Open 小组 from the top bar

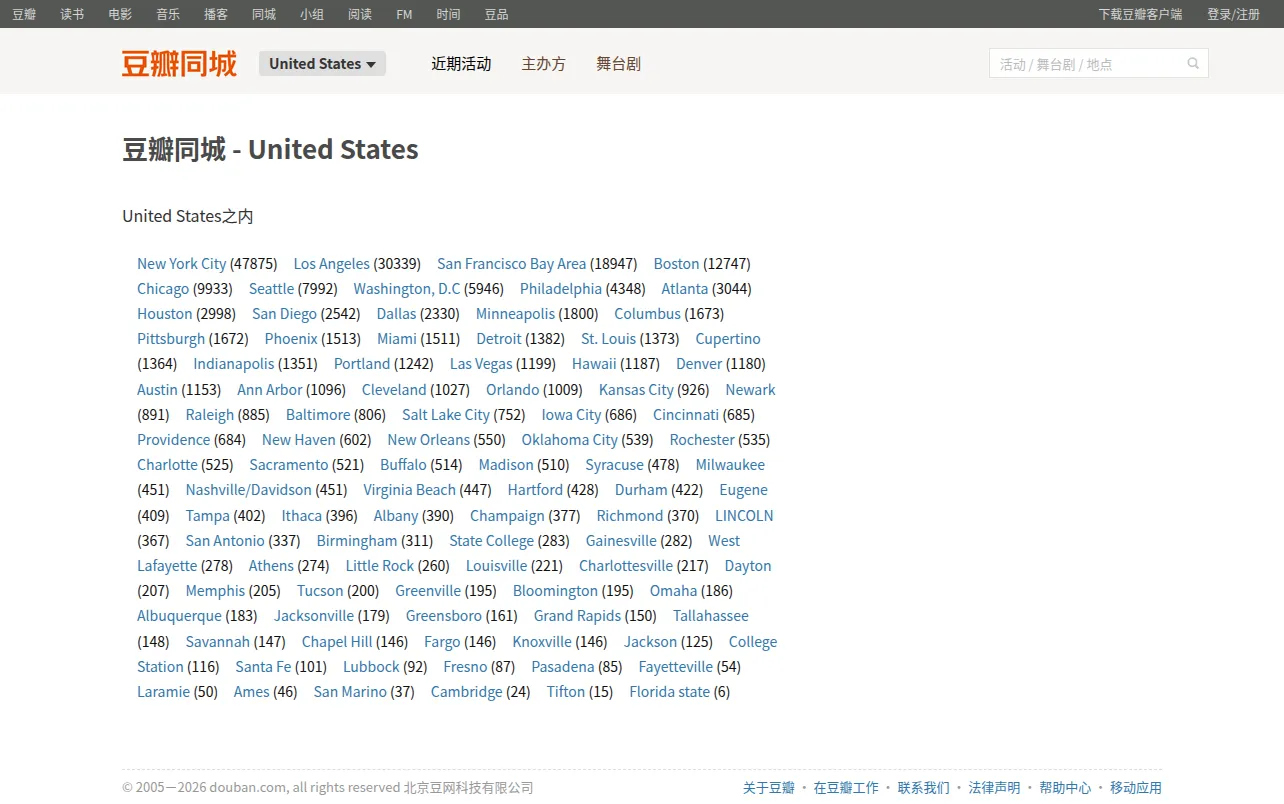click(312, 14)
